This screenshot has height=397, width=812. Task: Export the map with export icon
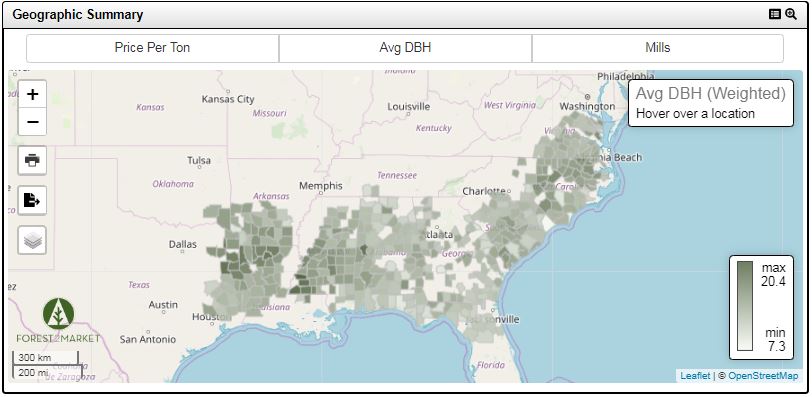32,200
